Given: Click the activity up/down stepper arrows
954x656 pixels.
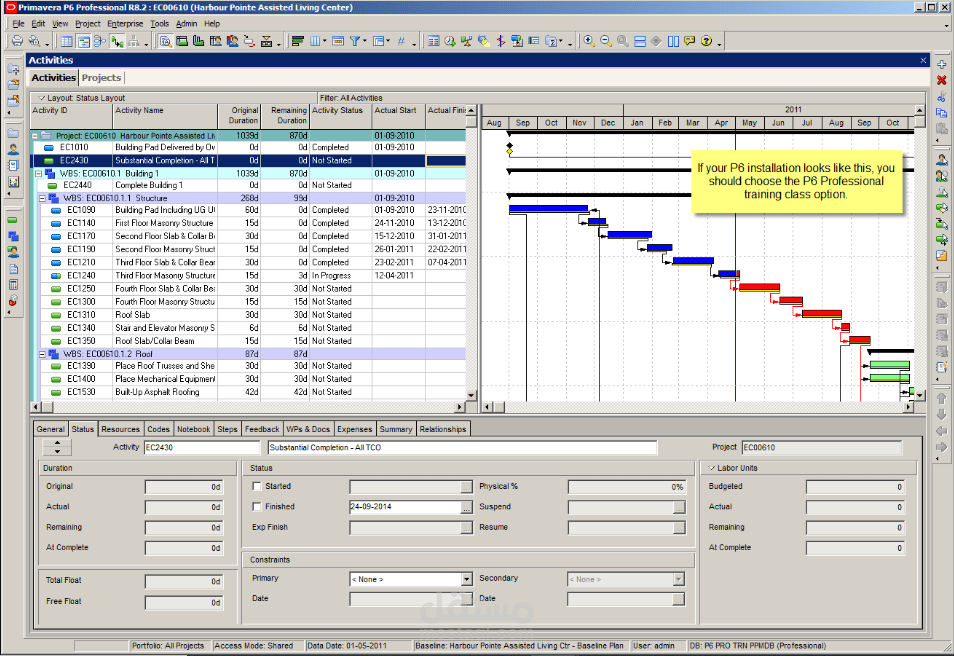Looking at the screenshot, I should point(57,447).
